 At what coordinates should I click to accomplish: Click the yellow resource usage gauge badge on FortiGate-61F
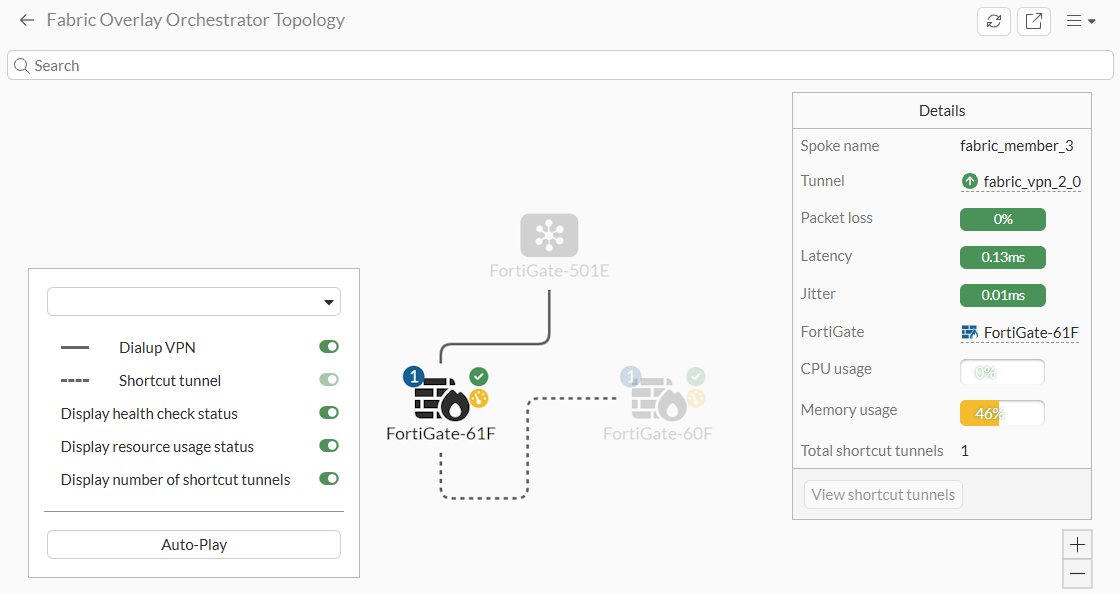(x=478, y=398)
